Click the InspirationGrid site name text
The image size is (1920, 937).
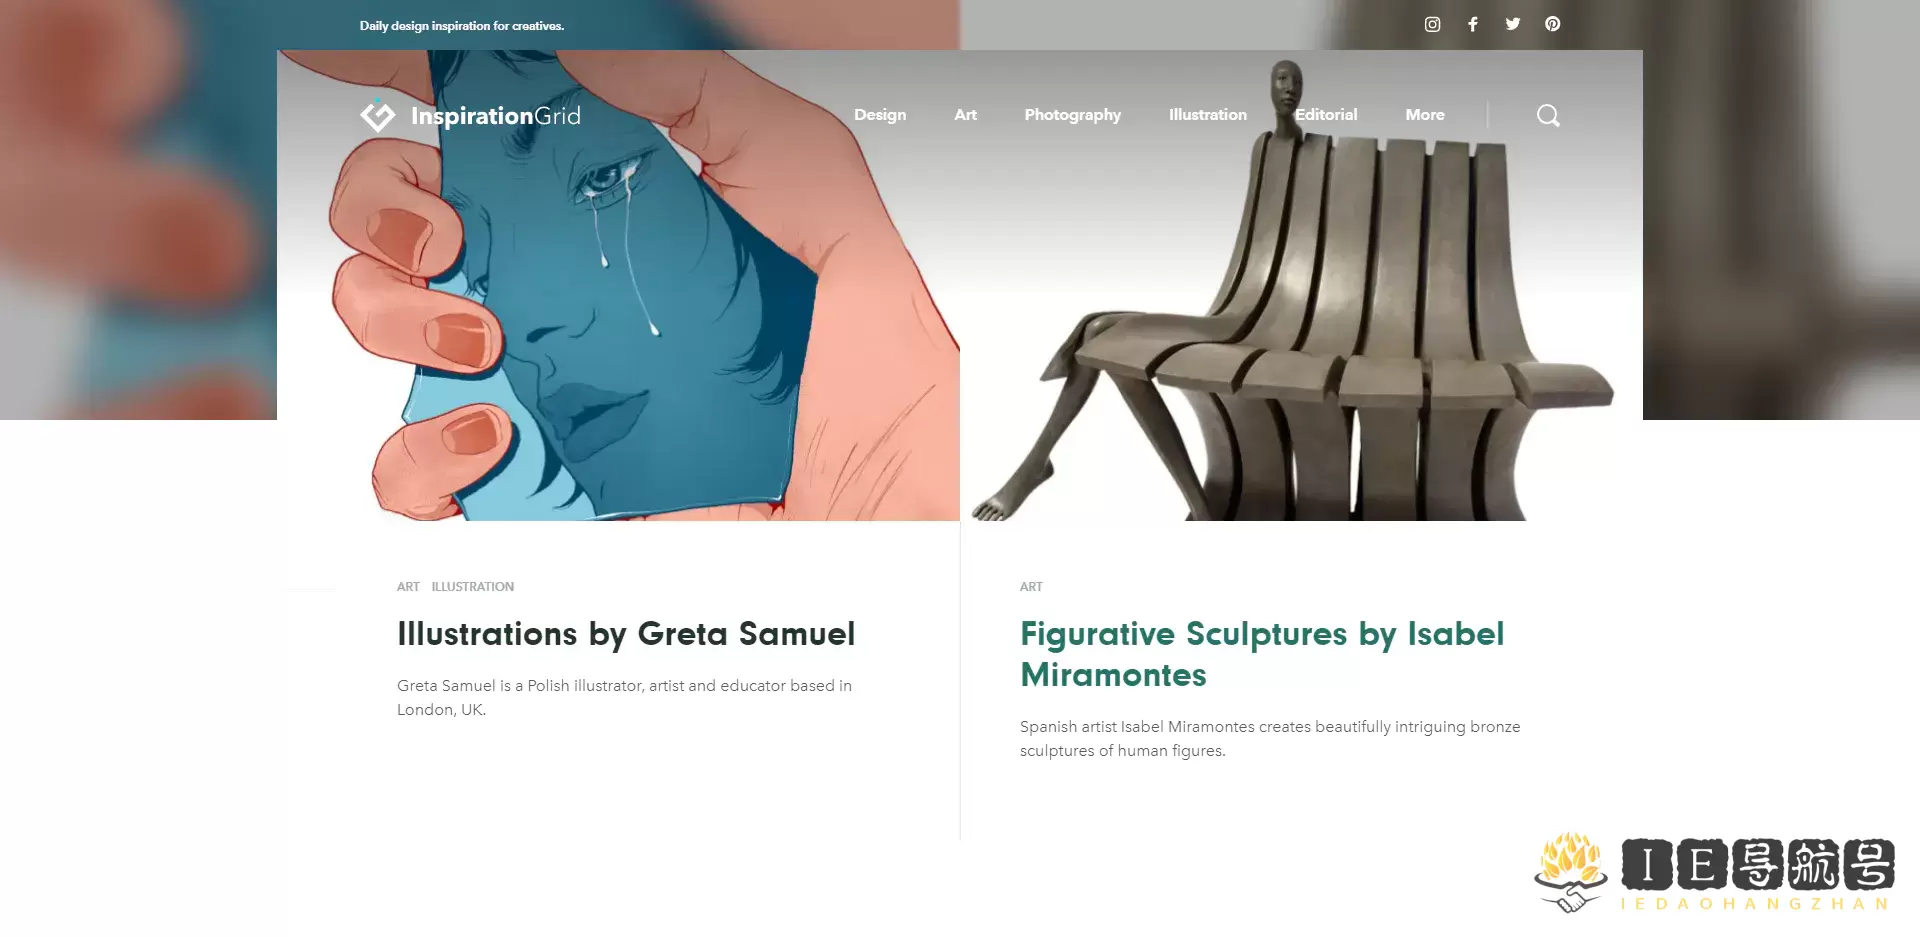tap(495, 116)
